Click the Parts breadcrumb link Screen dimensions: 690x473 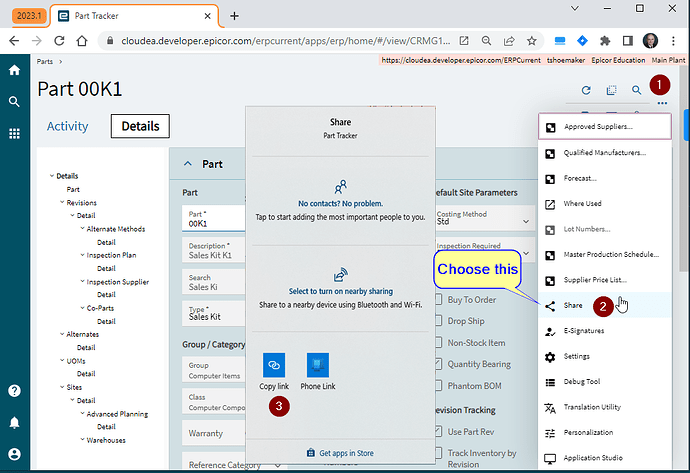tap(44, 62)
